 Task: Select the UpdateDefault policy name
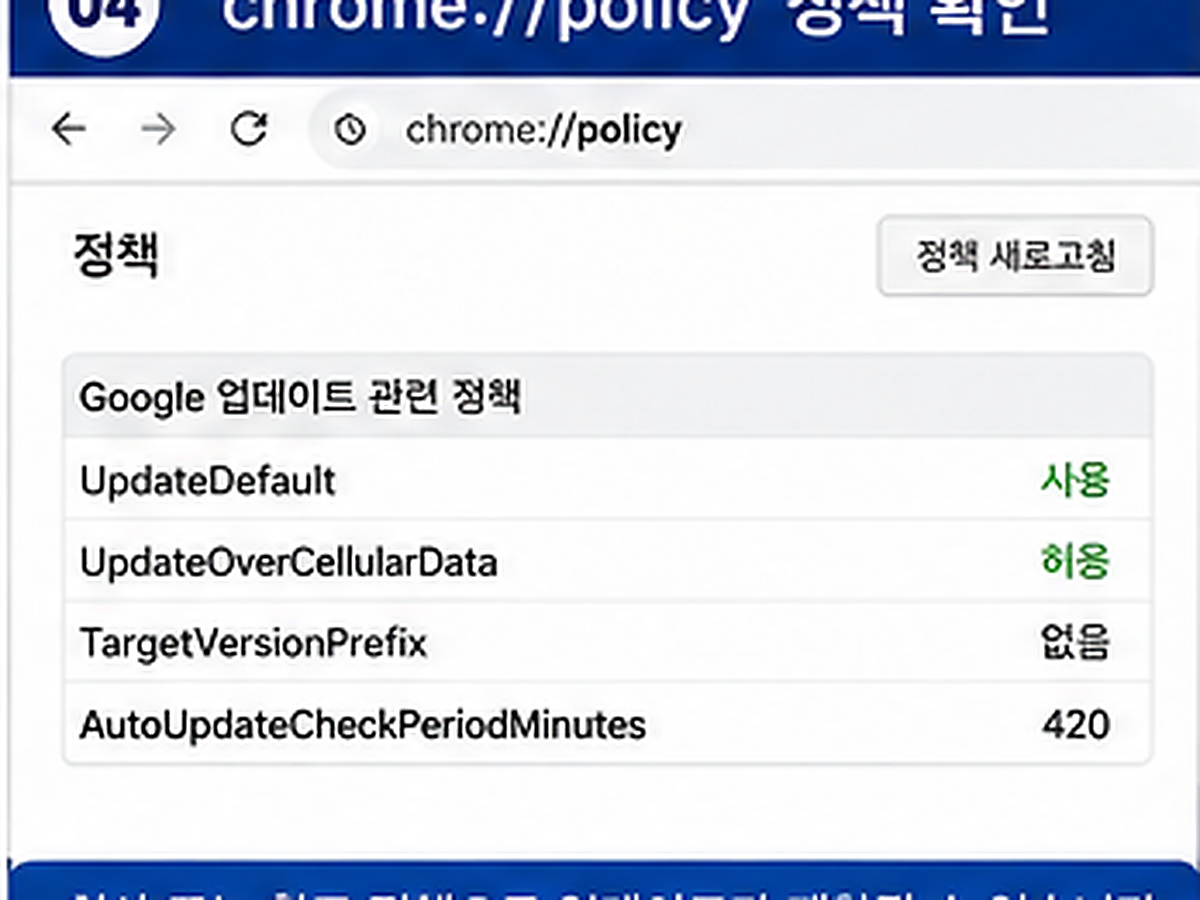click(x=208, y=482)
